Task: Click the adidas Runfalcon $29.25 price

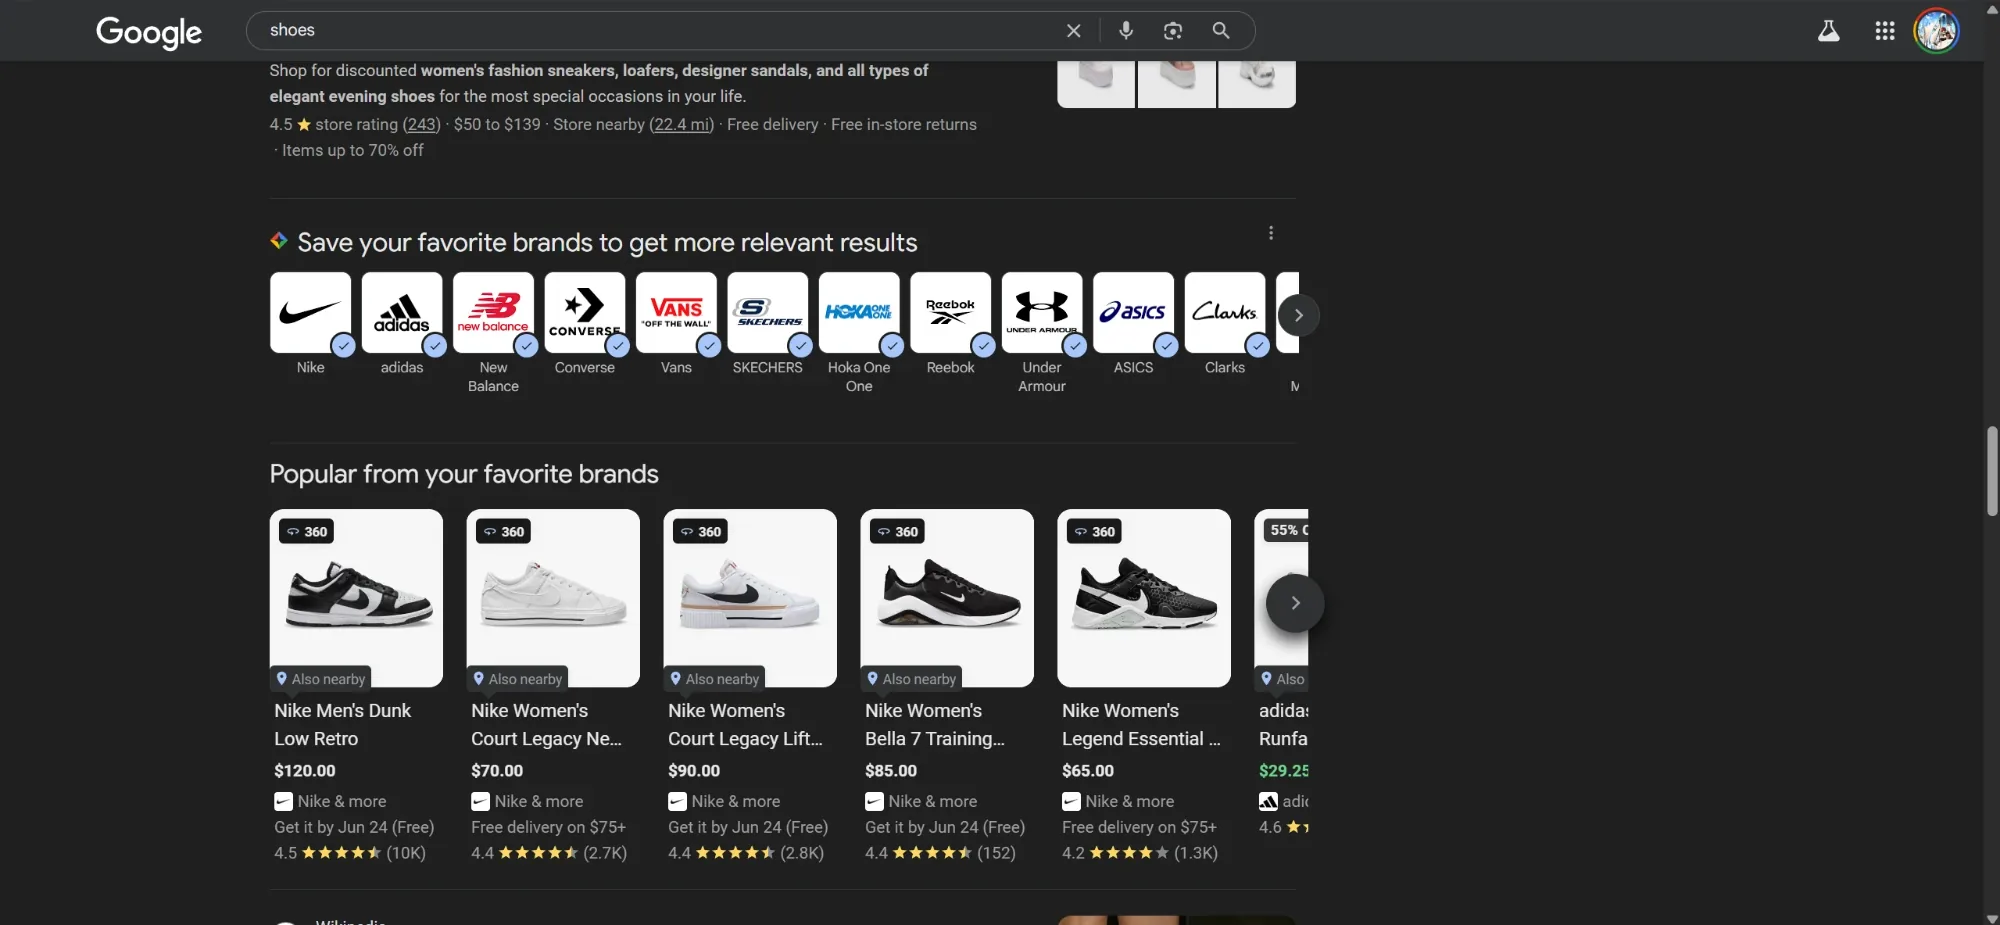Action: pyautogui.click(x=1284, y=771)
